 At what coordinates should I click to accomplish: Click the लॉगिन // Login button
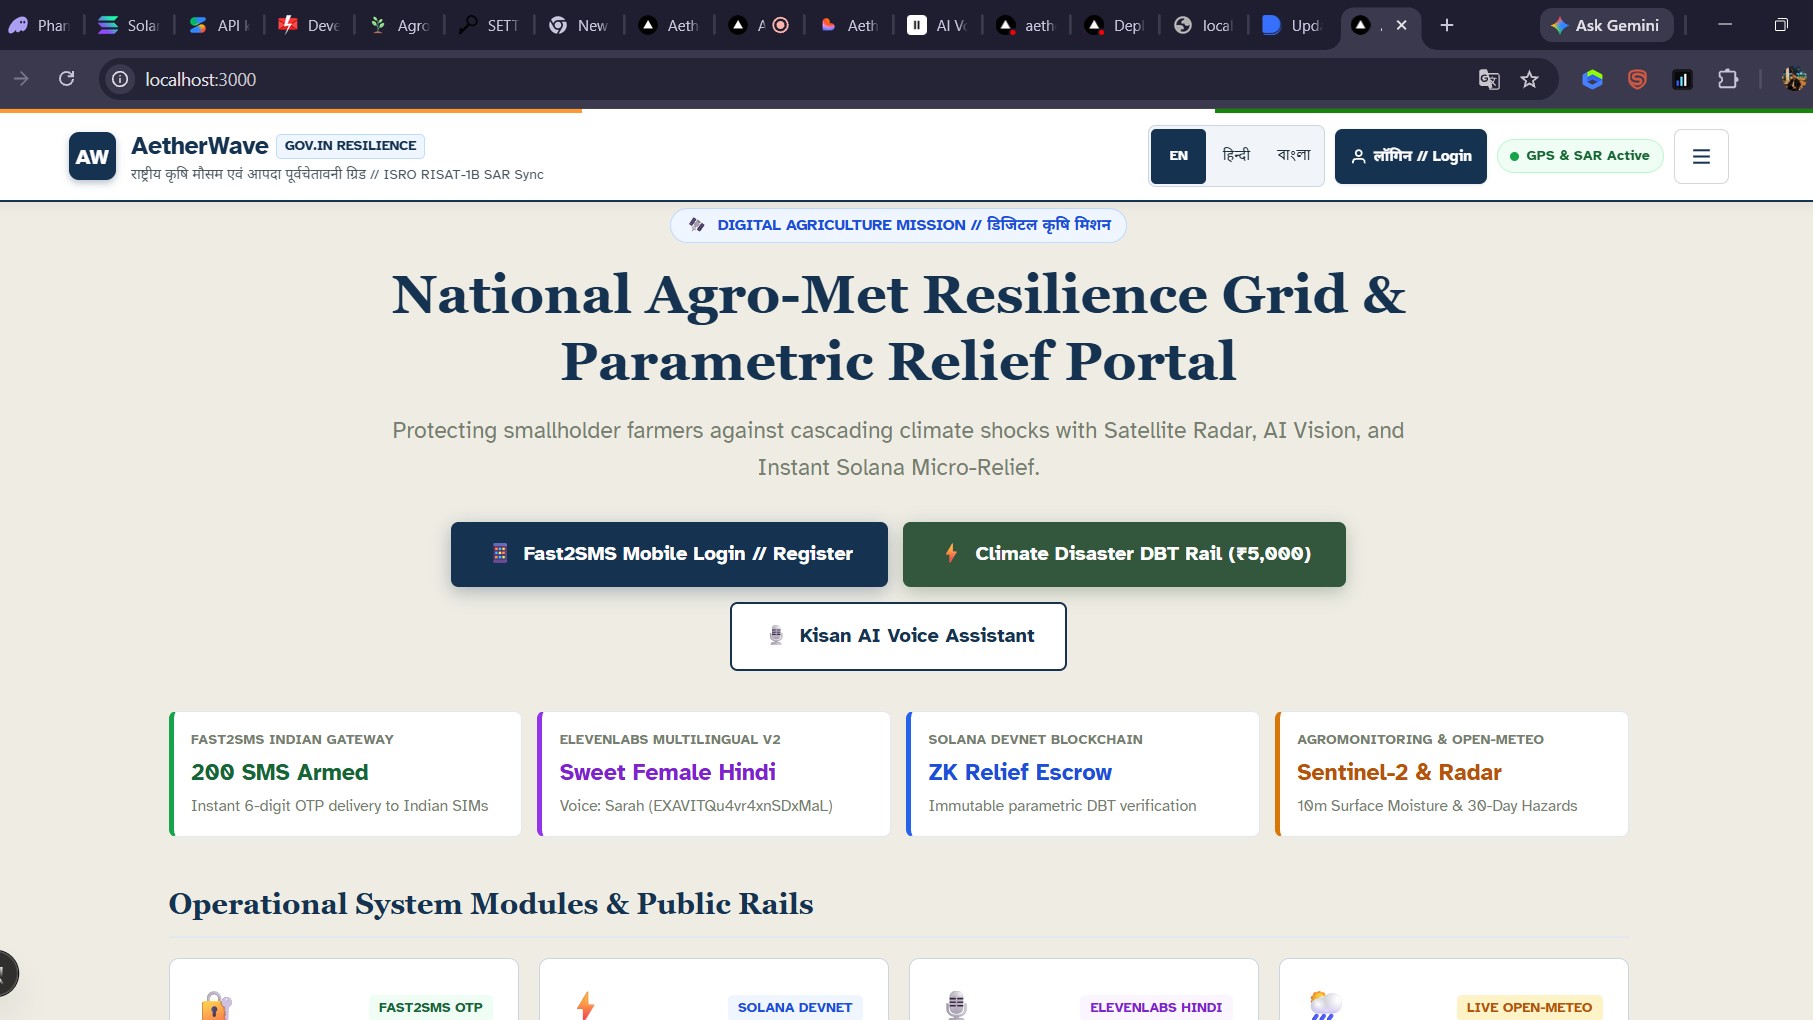[1410, 156]
